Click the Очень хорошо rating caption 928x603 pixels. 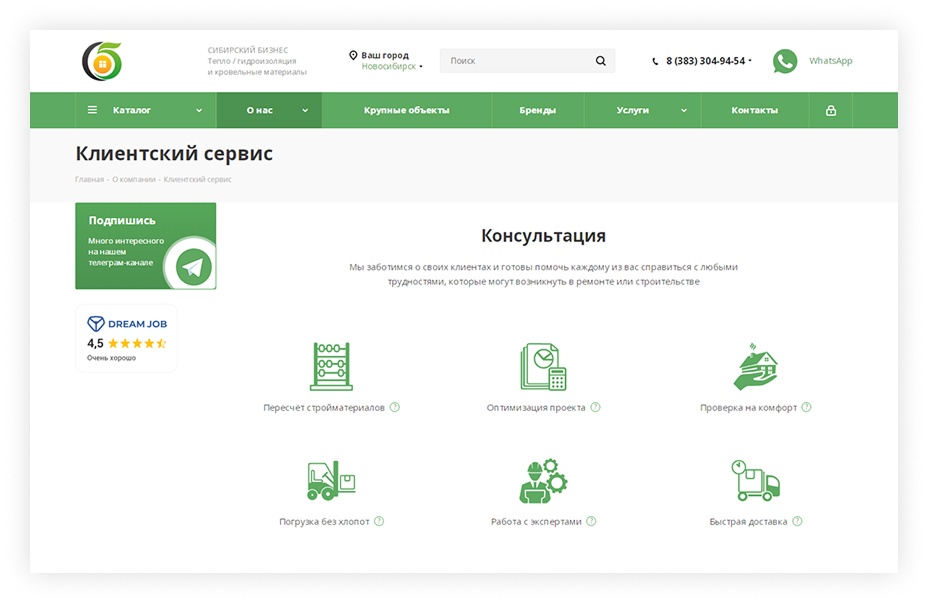click(x=111, y=358)
